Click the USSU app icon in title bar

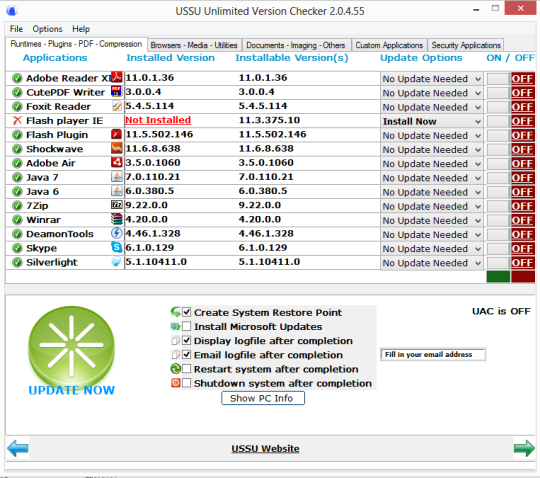click(x=11, y=11)
